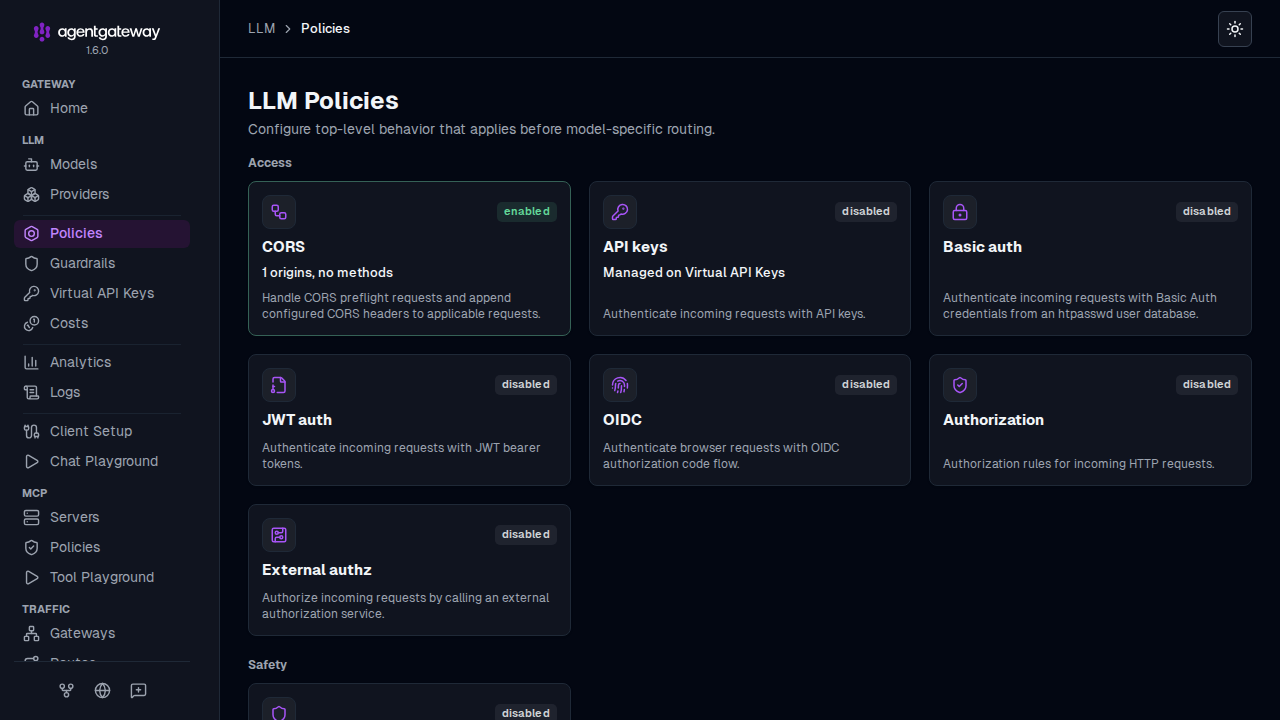Click the Client Setup icon
The image size is (1280, 720).
tap(31, 431)
